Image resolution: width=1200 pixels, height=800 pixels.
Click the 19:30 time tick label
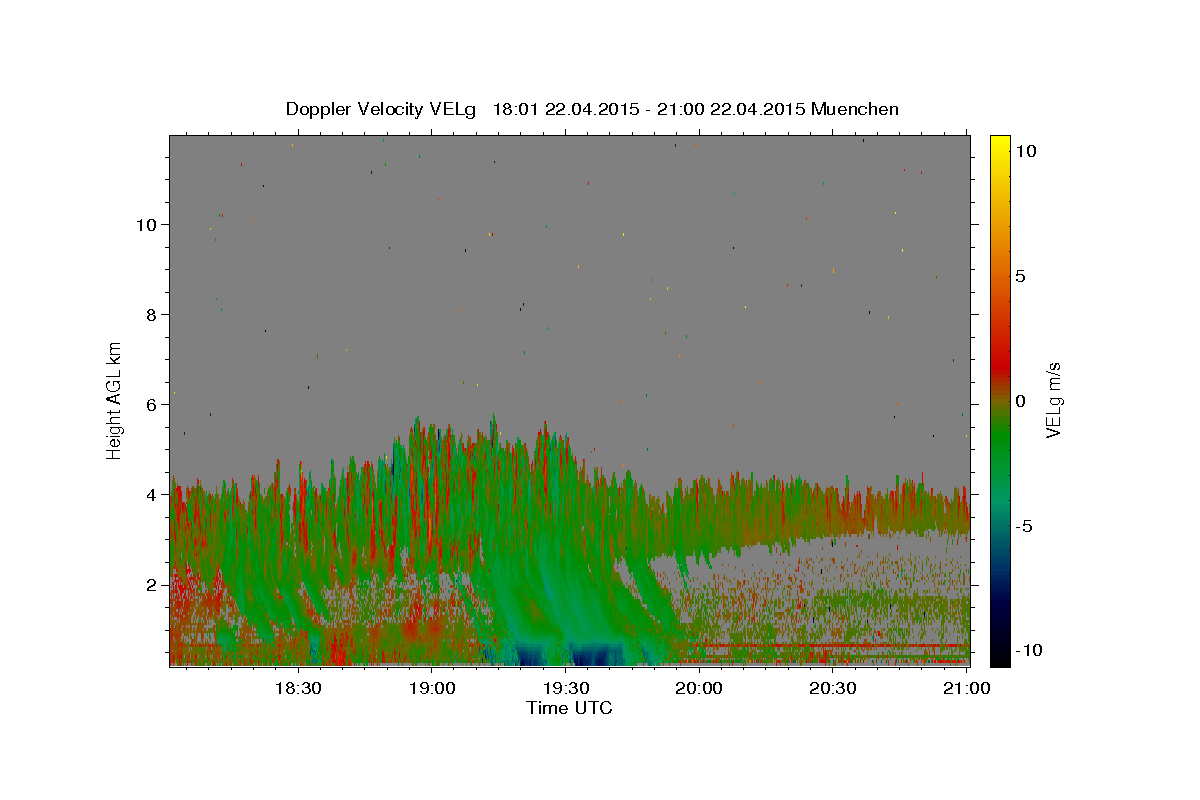565,688
